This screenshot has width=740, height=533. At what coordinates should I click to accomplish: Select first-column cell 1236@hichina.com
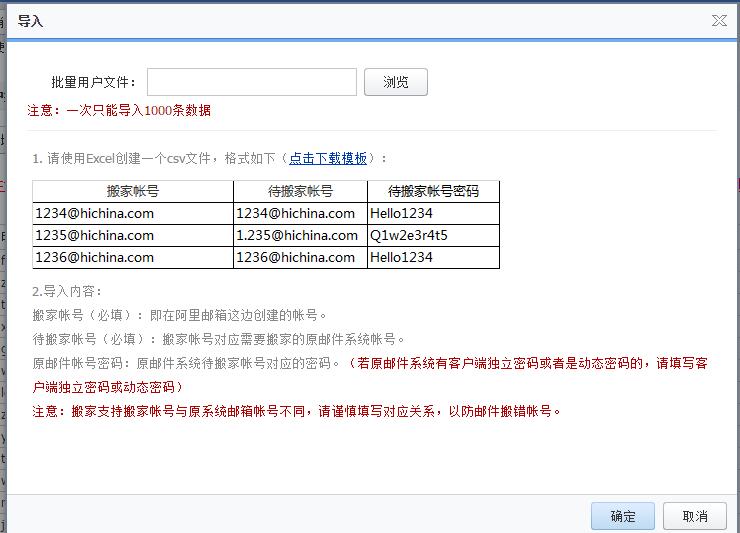[94, 257]
